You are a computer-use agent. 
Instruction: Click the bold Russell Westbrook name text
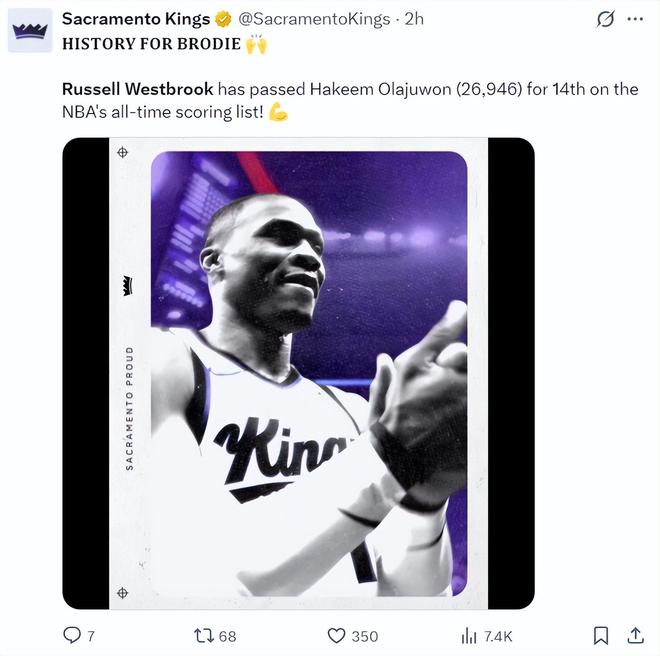(x=137, y=89)
